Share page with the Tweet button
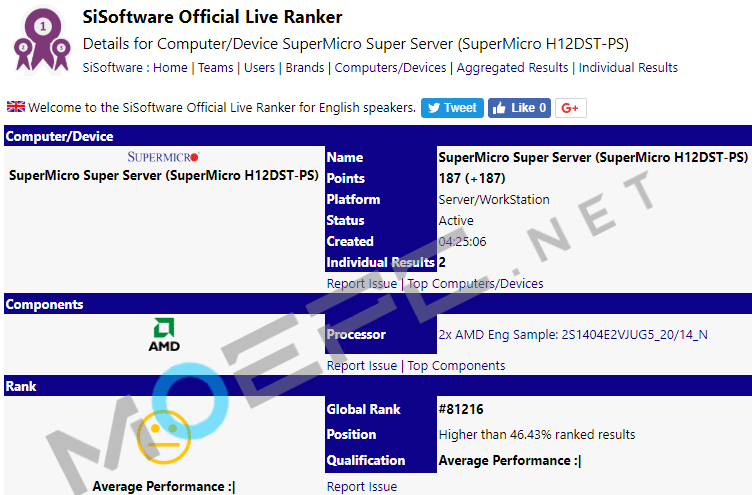752x495 pixels. click(x=452, y=108)
